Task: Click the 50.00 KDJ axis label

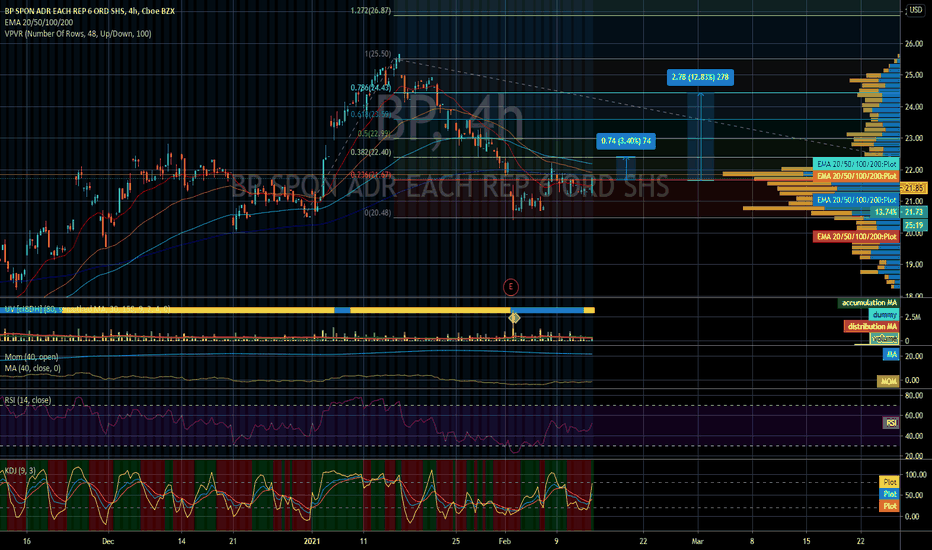Action: (x=914, y=495)
